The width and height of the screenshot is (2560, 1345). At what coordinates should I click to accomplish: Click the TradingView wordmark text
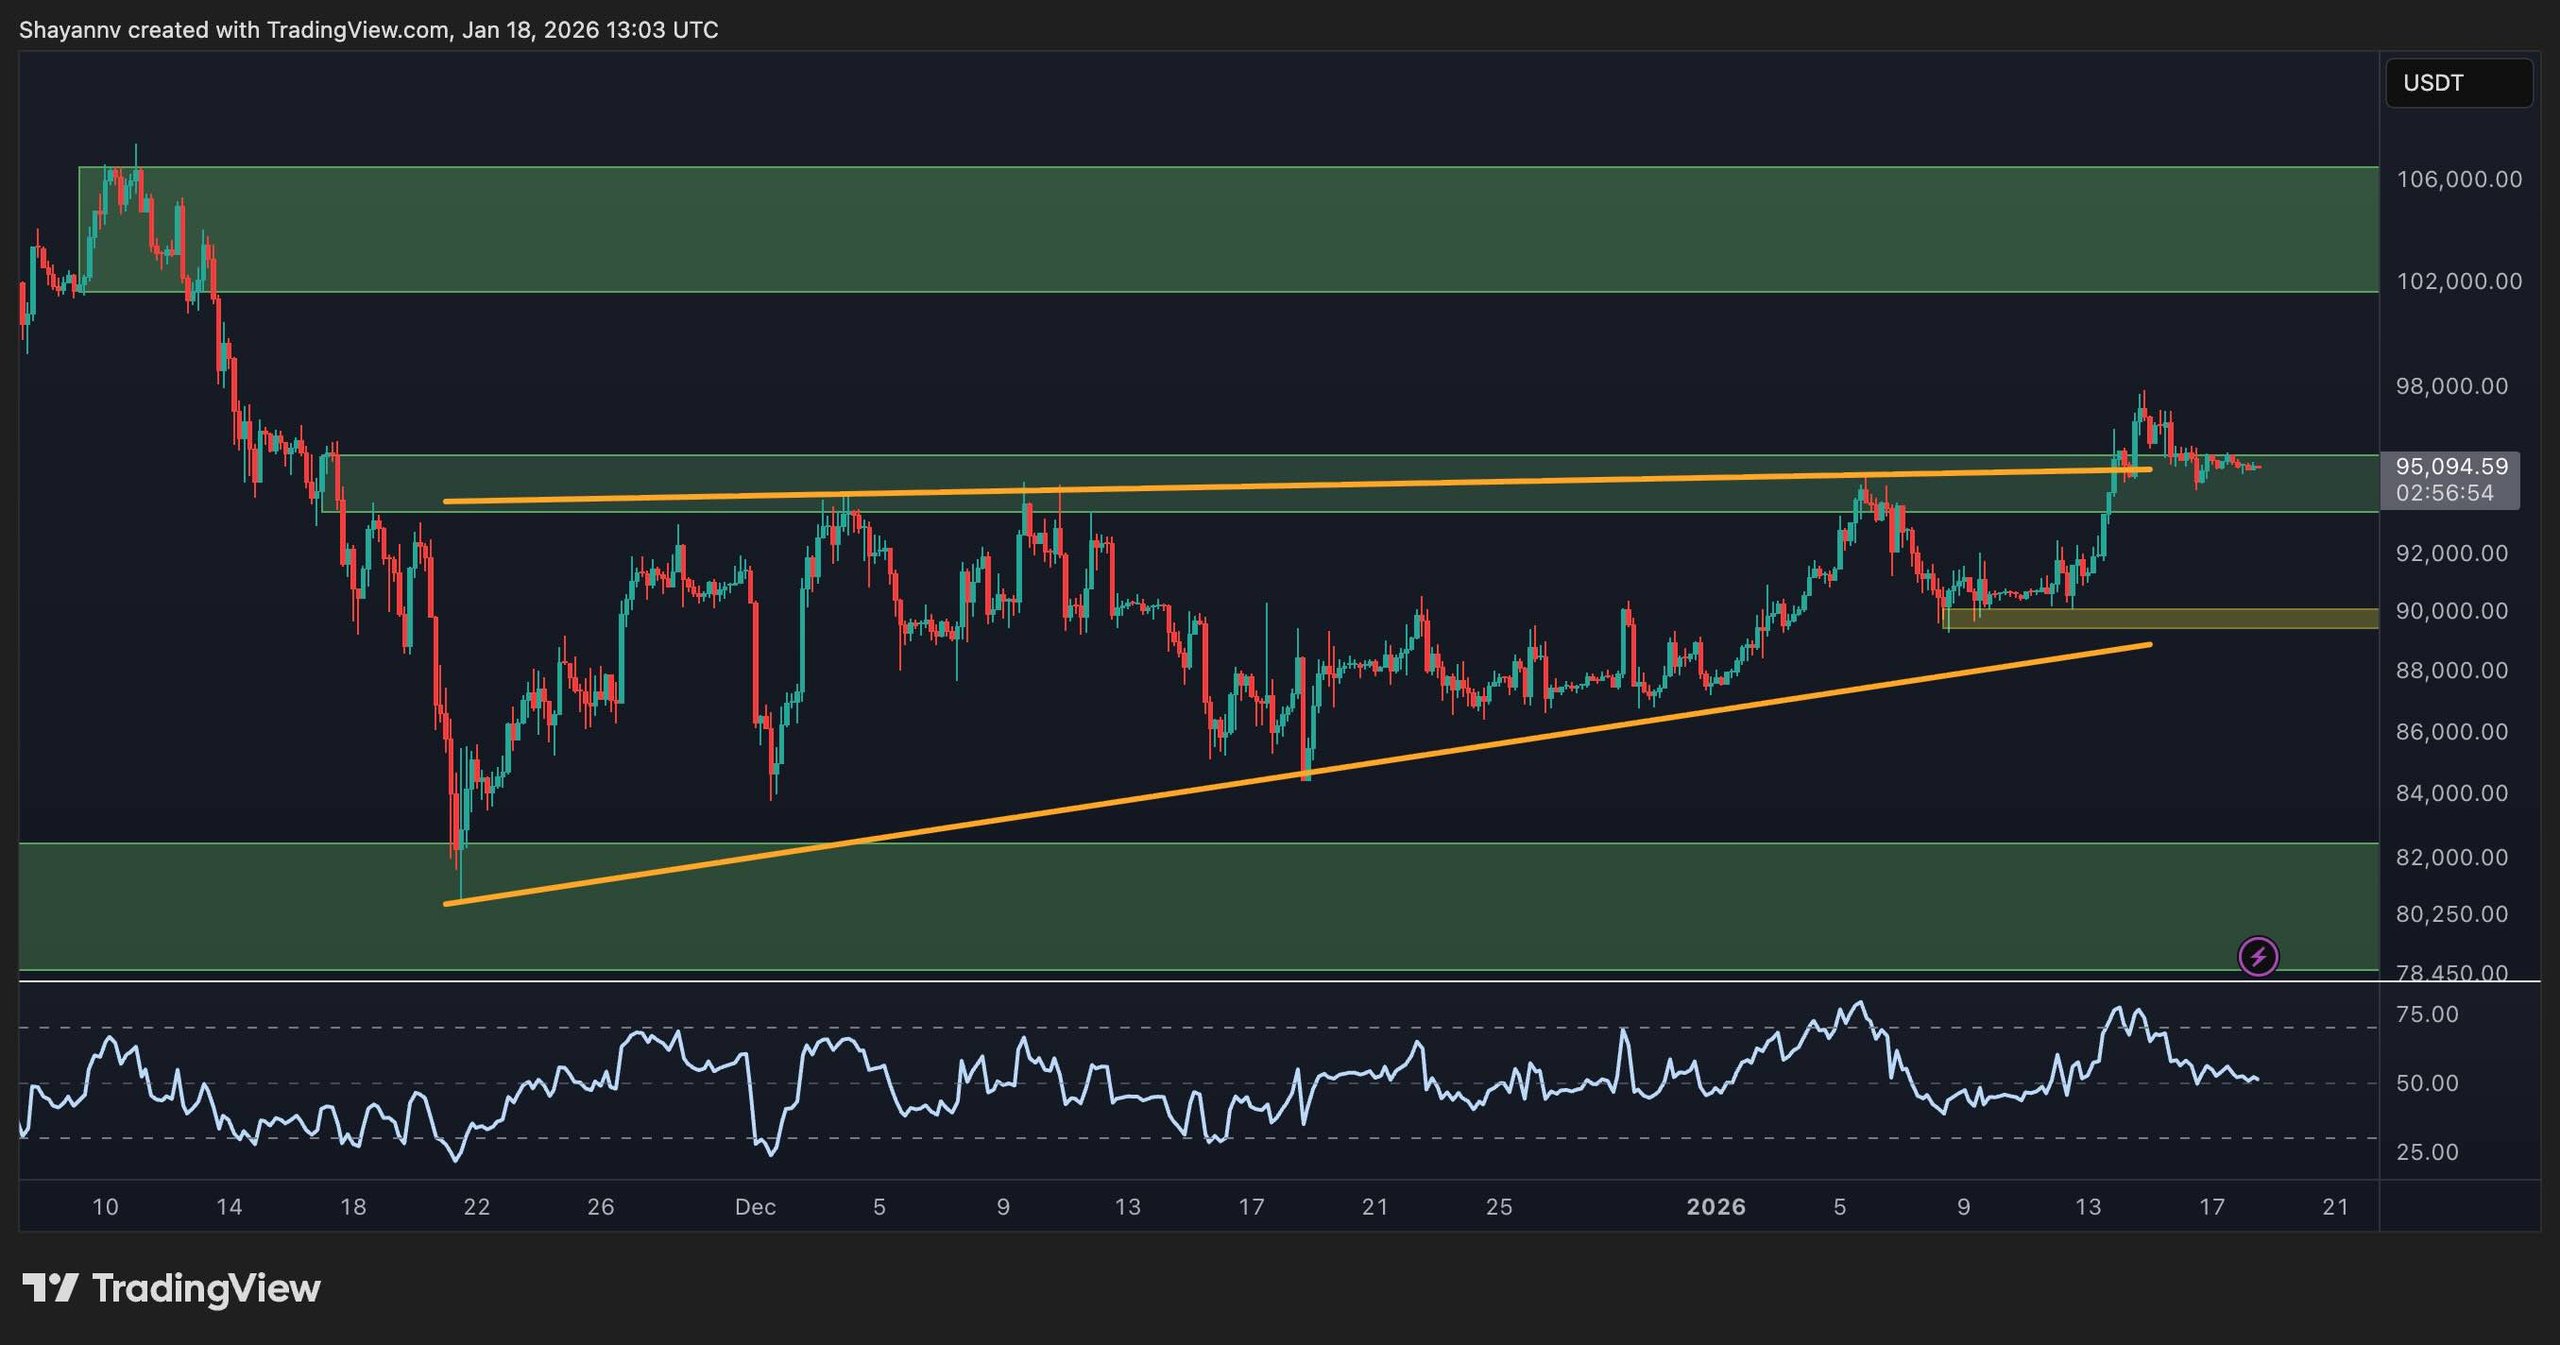pyautogui.click(x=206, y=1288)
